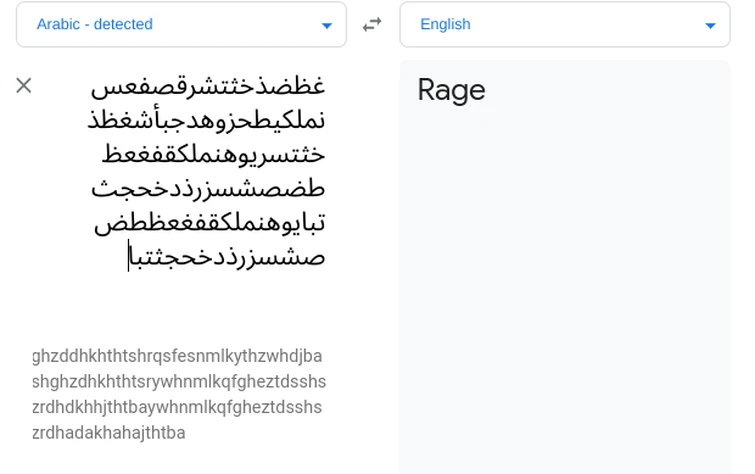Click the final transliteration line "zrdhadakhahajthtba"
This screenshot has width=755, height=474.
[109, 433]
